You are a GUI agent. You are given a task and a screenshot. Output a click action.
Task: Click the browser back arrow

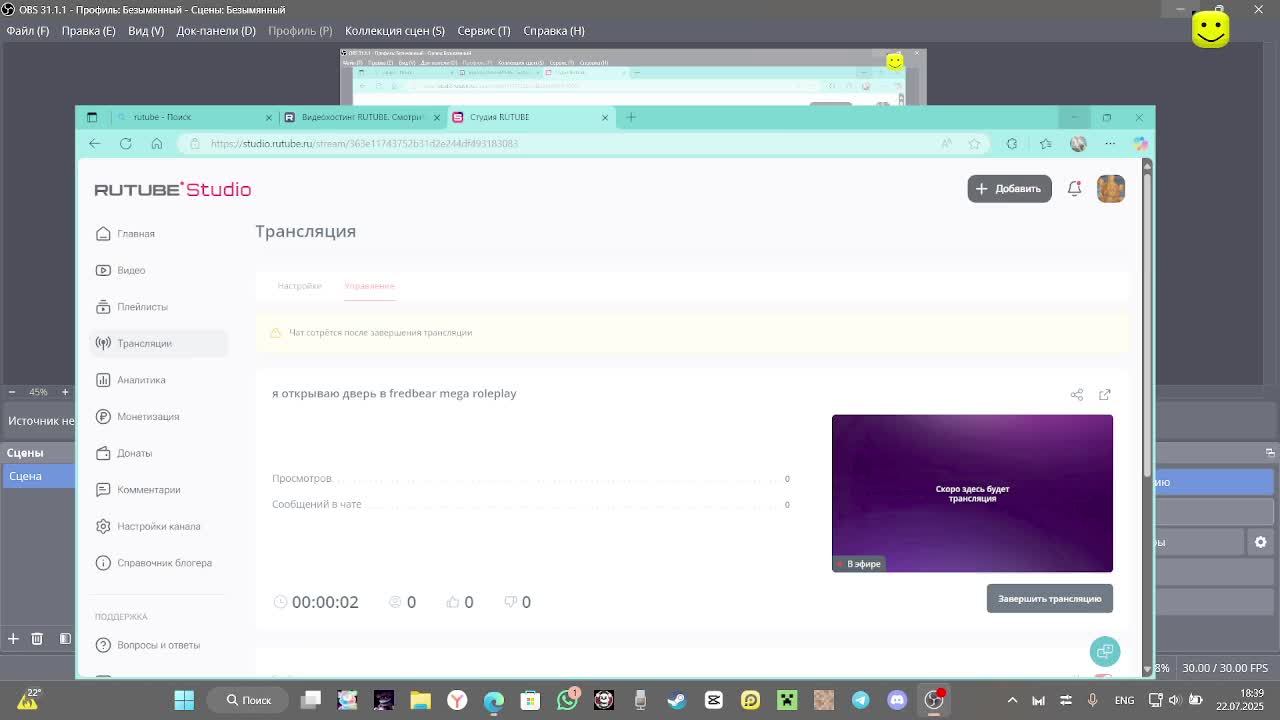(95, 143)
